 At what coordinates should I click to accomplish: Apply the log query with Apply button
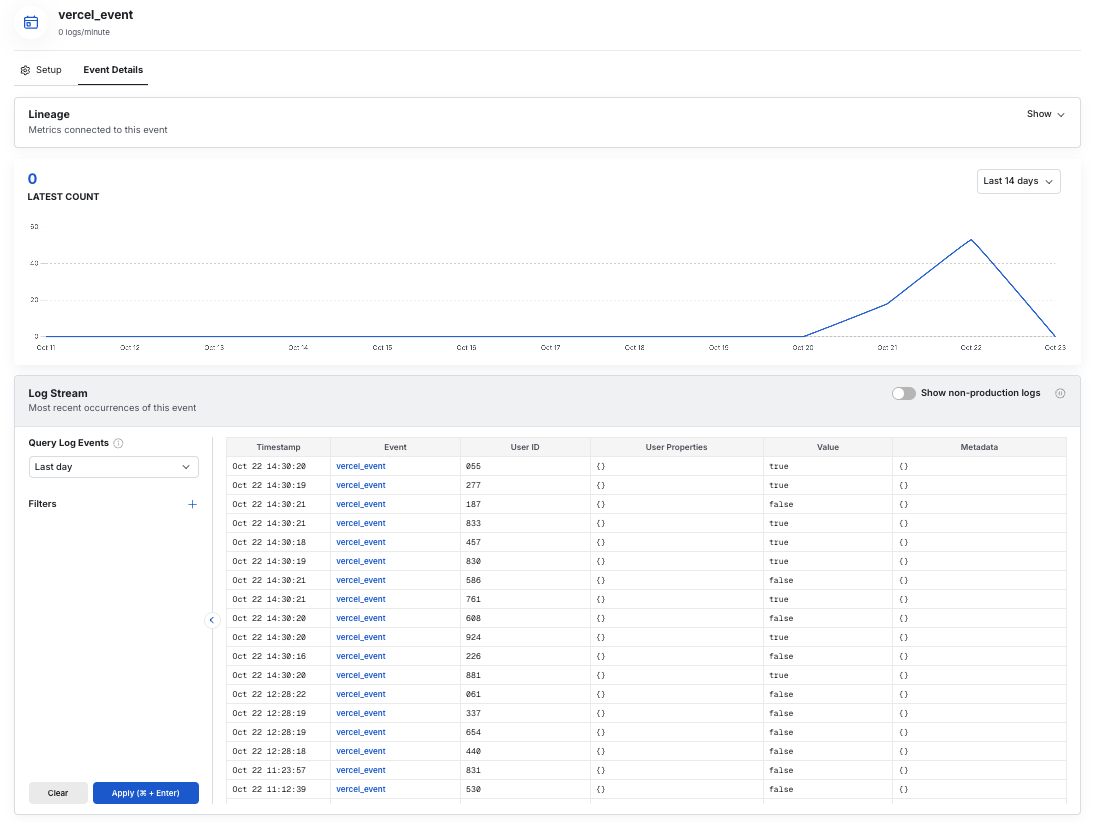point(146,792)
